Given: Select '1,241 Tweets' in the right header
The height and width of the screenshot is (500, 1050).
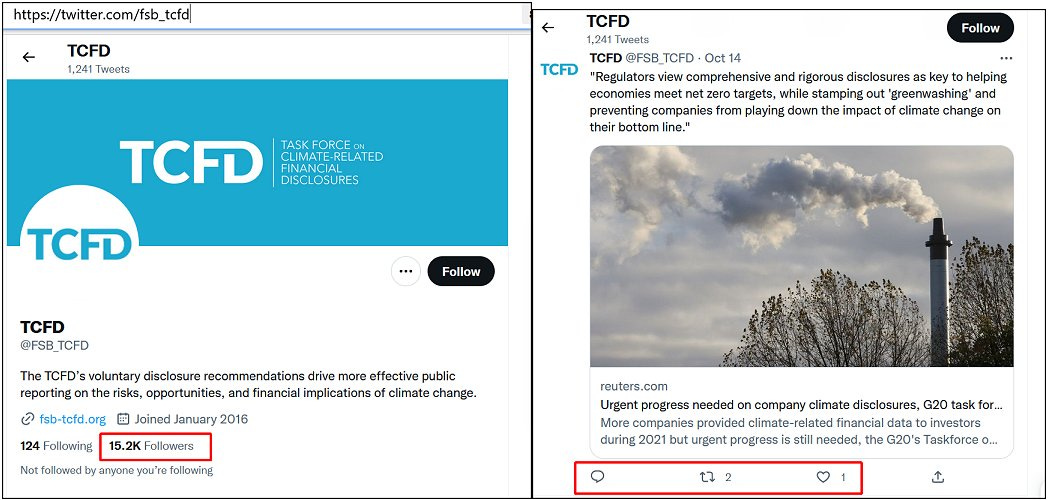Looking at the screenshot, I should tap(617, 39).
